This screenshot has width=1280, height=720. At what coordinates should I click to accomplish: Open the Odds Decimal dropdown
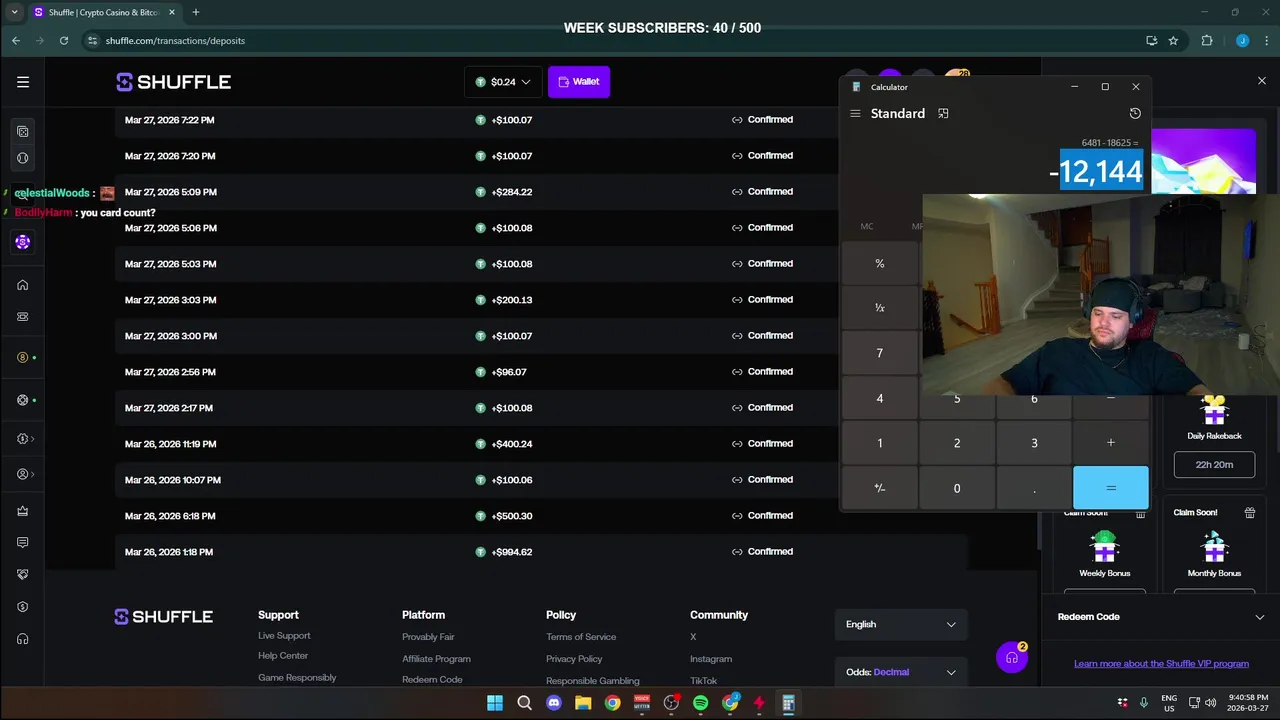point(901,672)
